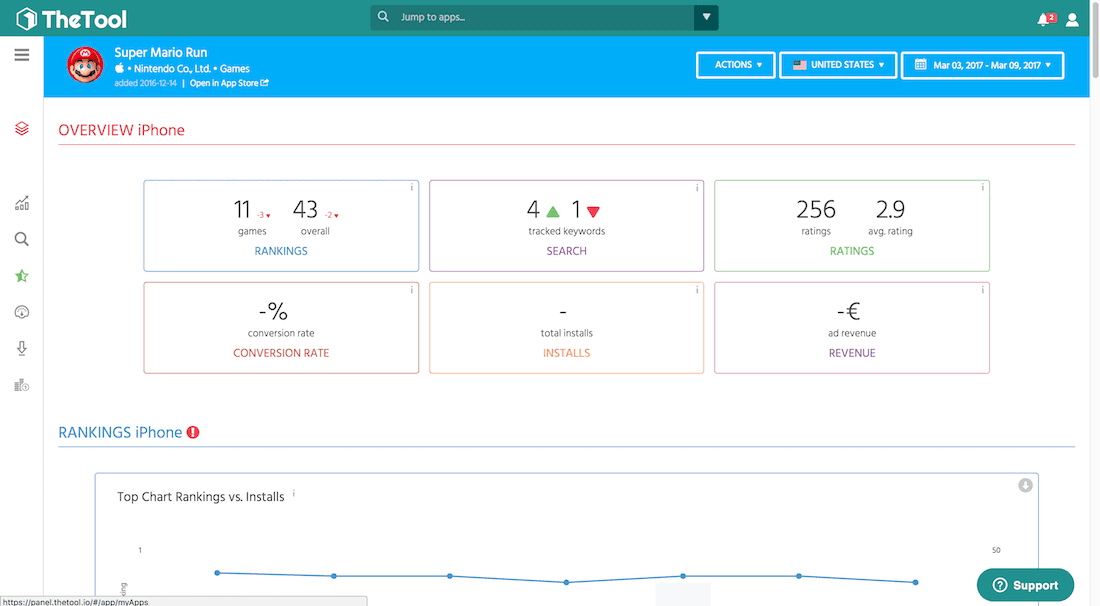Open the hamburger menu icon
1100x606 pixels.
(x=22, y=55)
